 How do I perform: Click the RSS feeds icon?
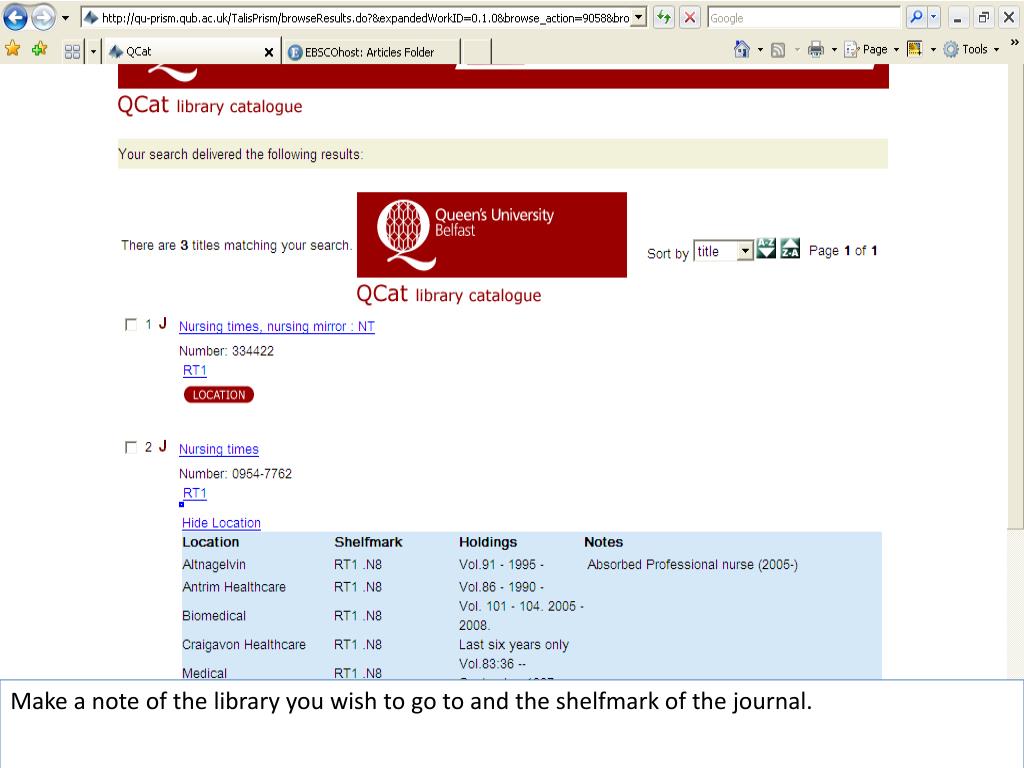coord(778,50)
